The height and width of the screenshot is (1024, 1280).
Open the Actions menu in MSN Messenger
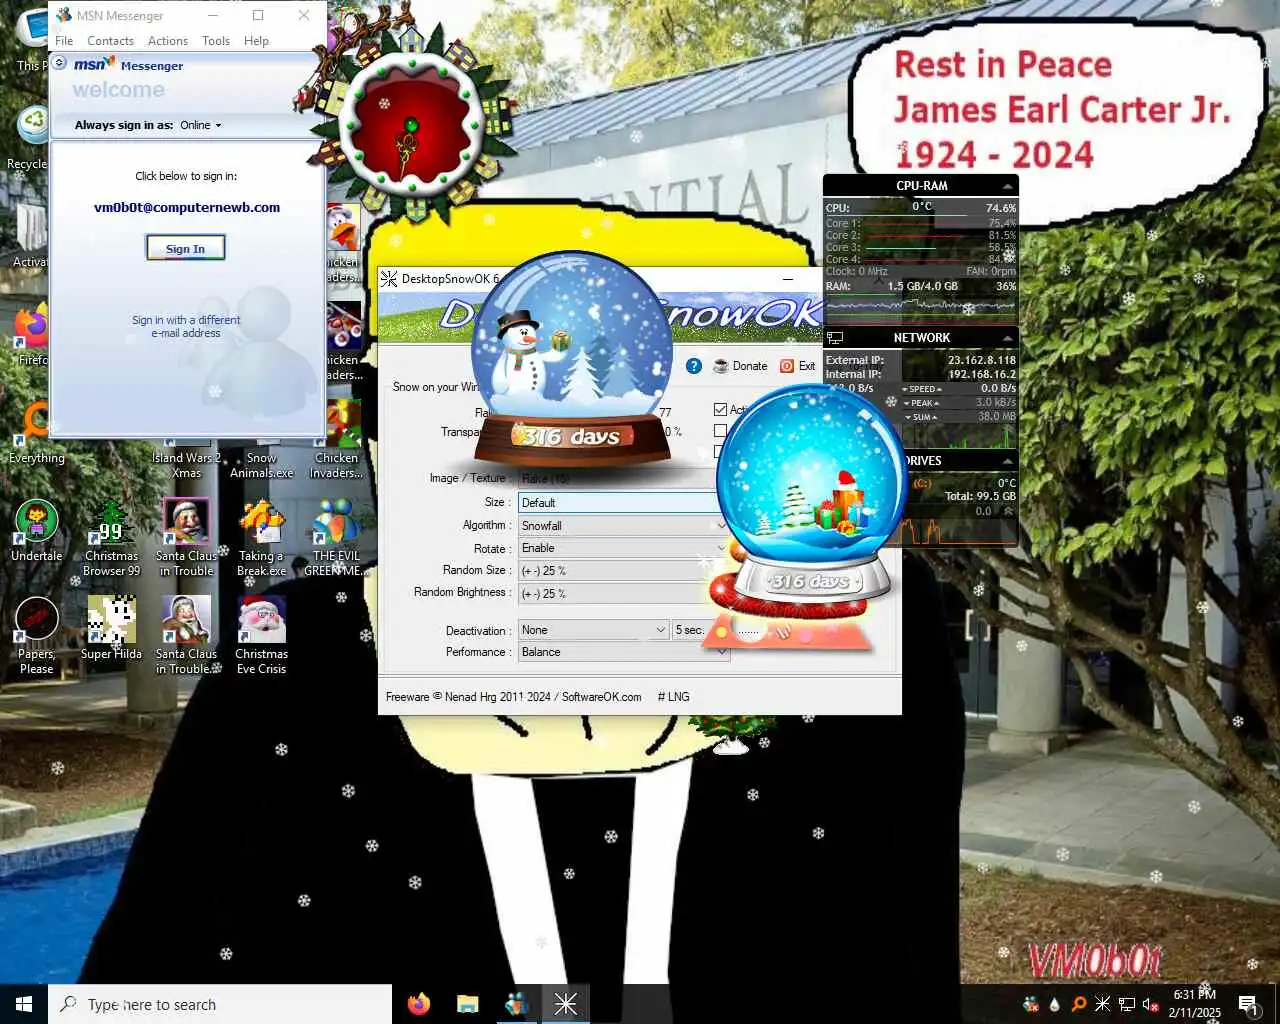coord(168,41)
